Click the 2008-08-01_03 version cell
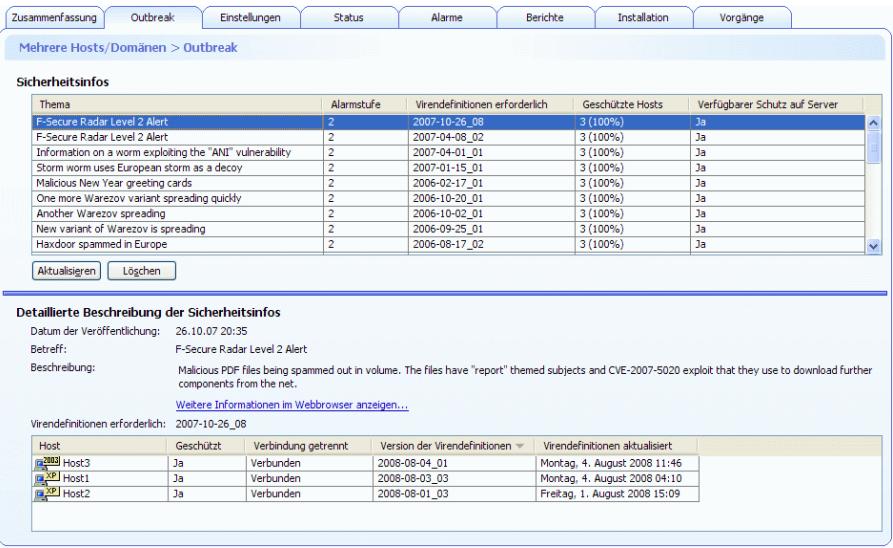The height and width of the screenshot is (548, 893). (x=454, y=494)
